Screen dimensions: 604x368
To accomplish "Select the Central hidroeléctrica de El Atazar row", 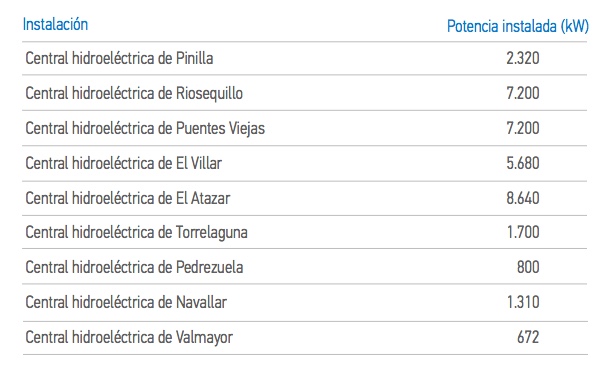I will coord(305,198).
